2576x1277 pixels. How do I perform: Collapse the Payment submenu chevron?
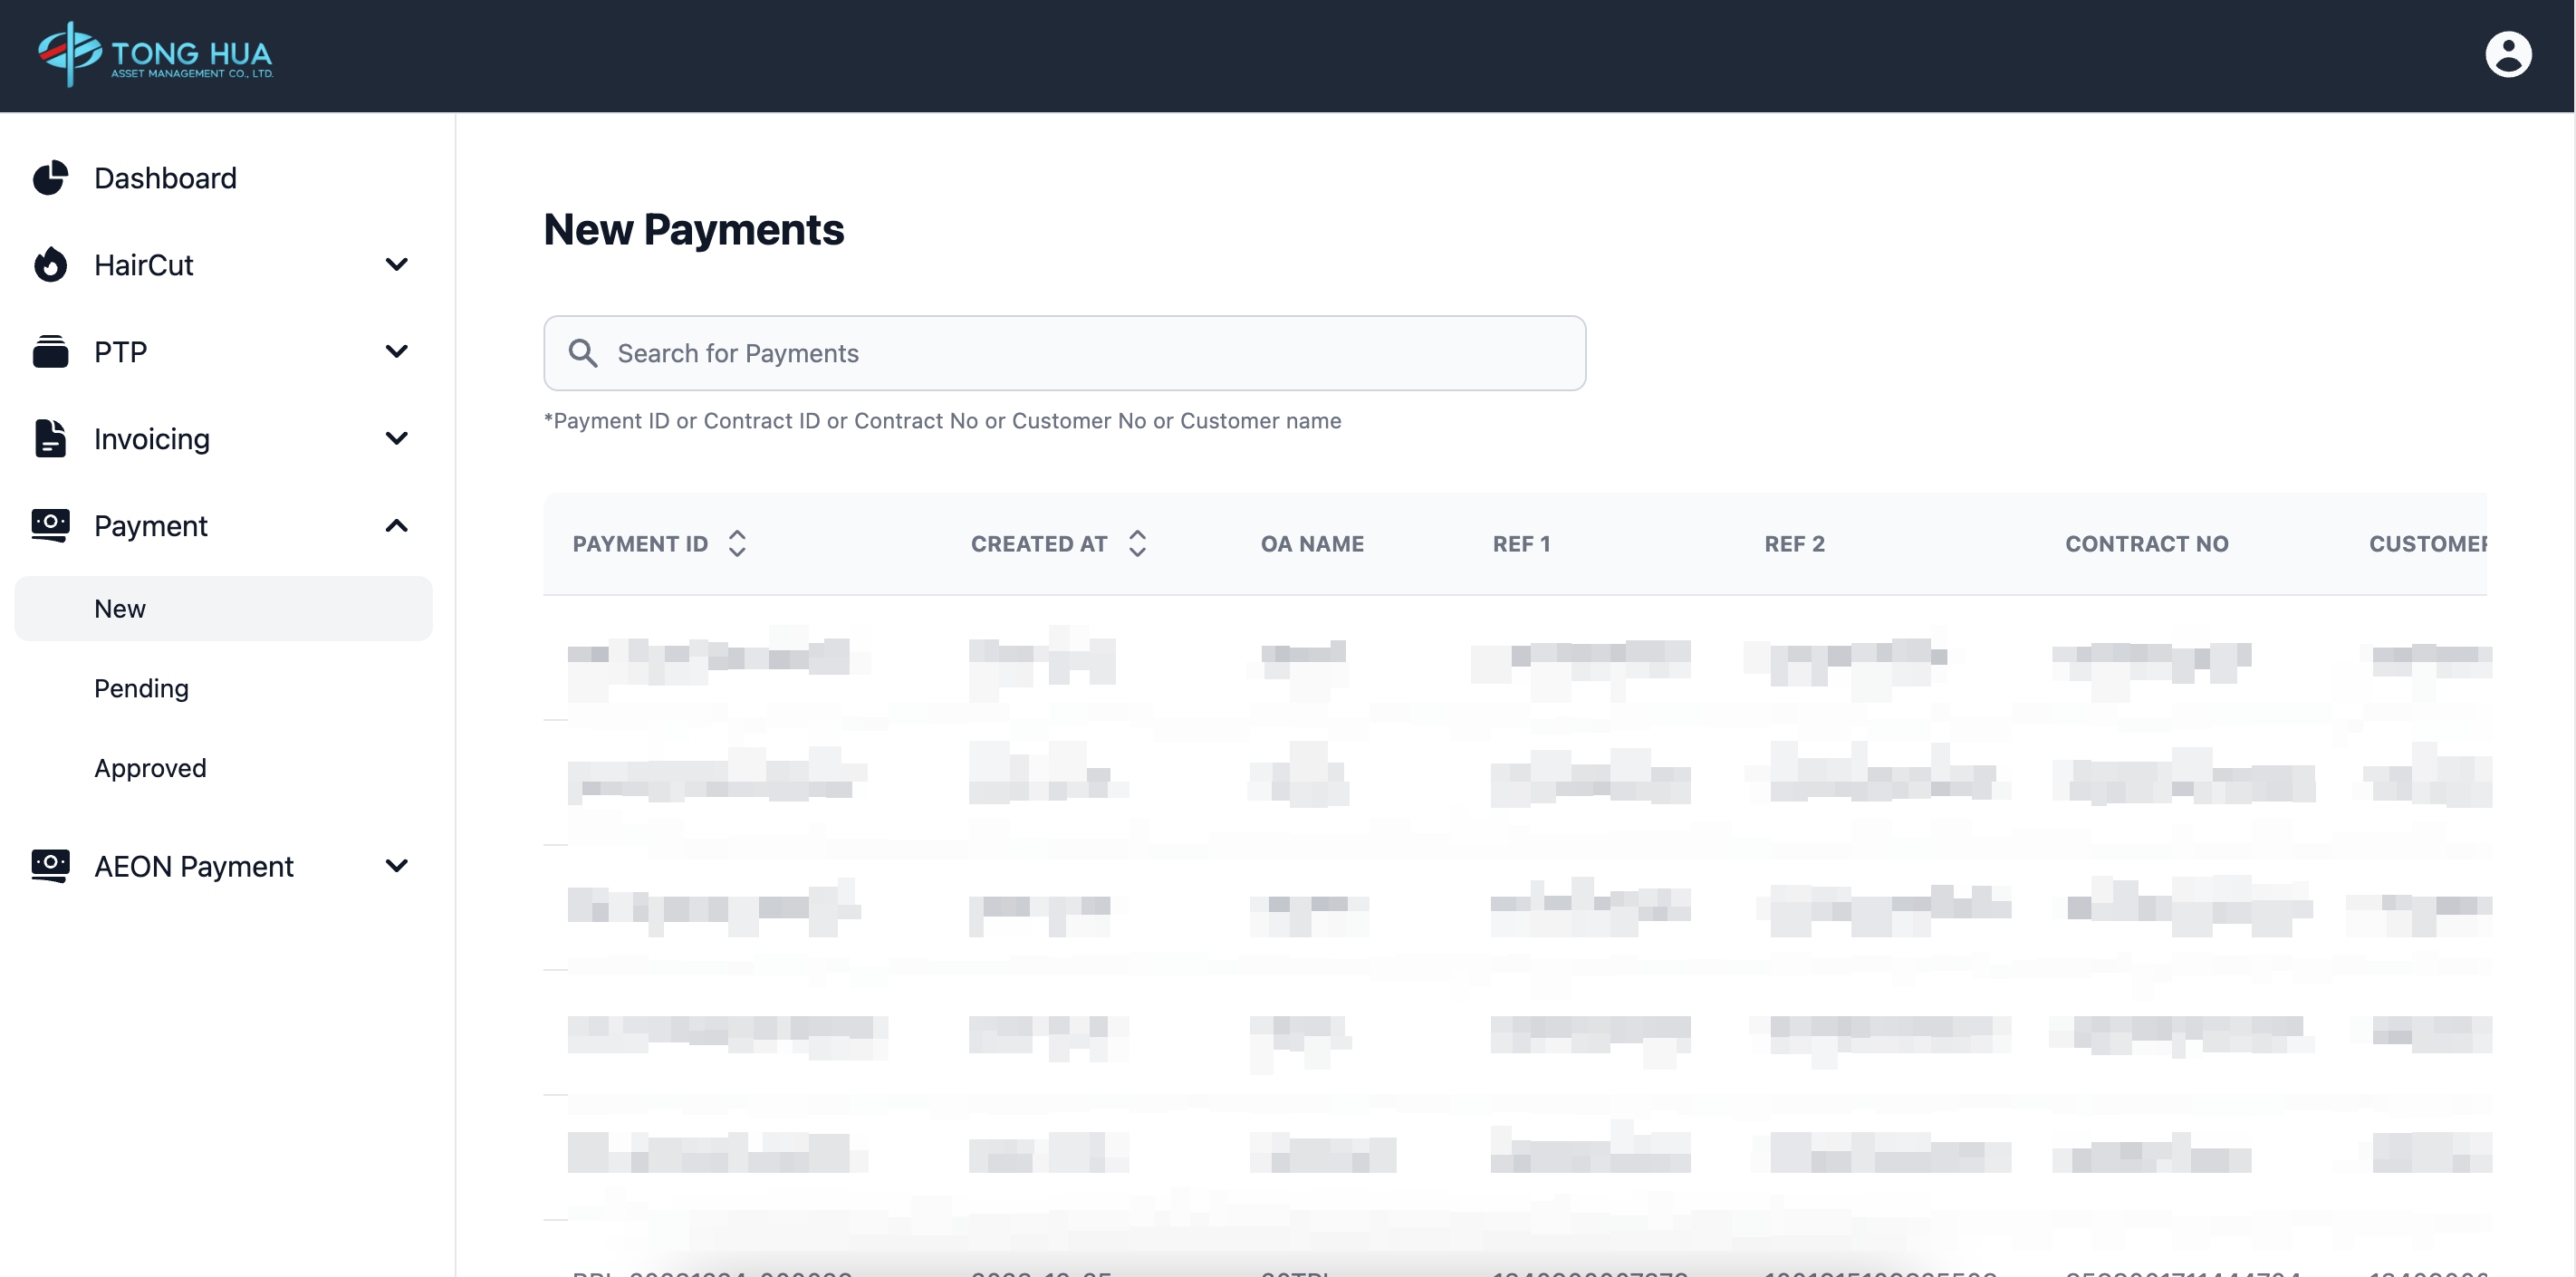(397, 526)
